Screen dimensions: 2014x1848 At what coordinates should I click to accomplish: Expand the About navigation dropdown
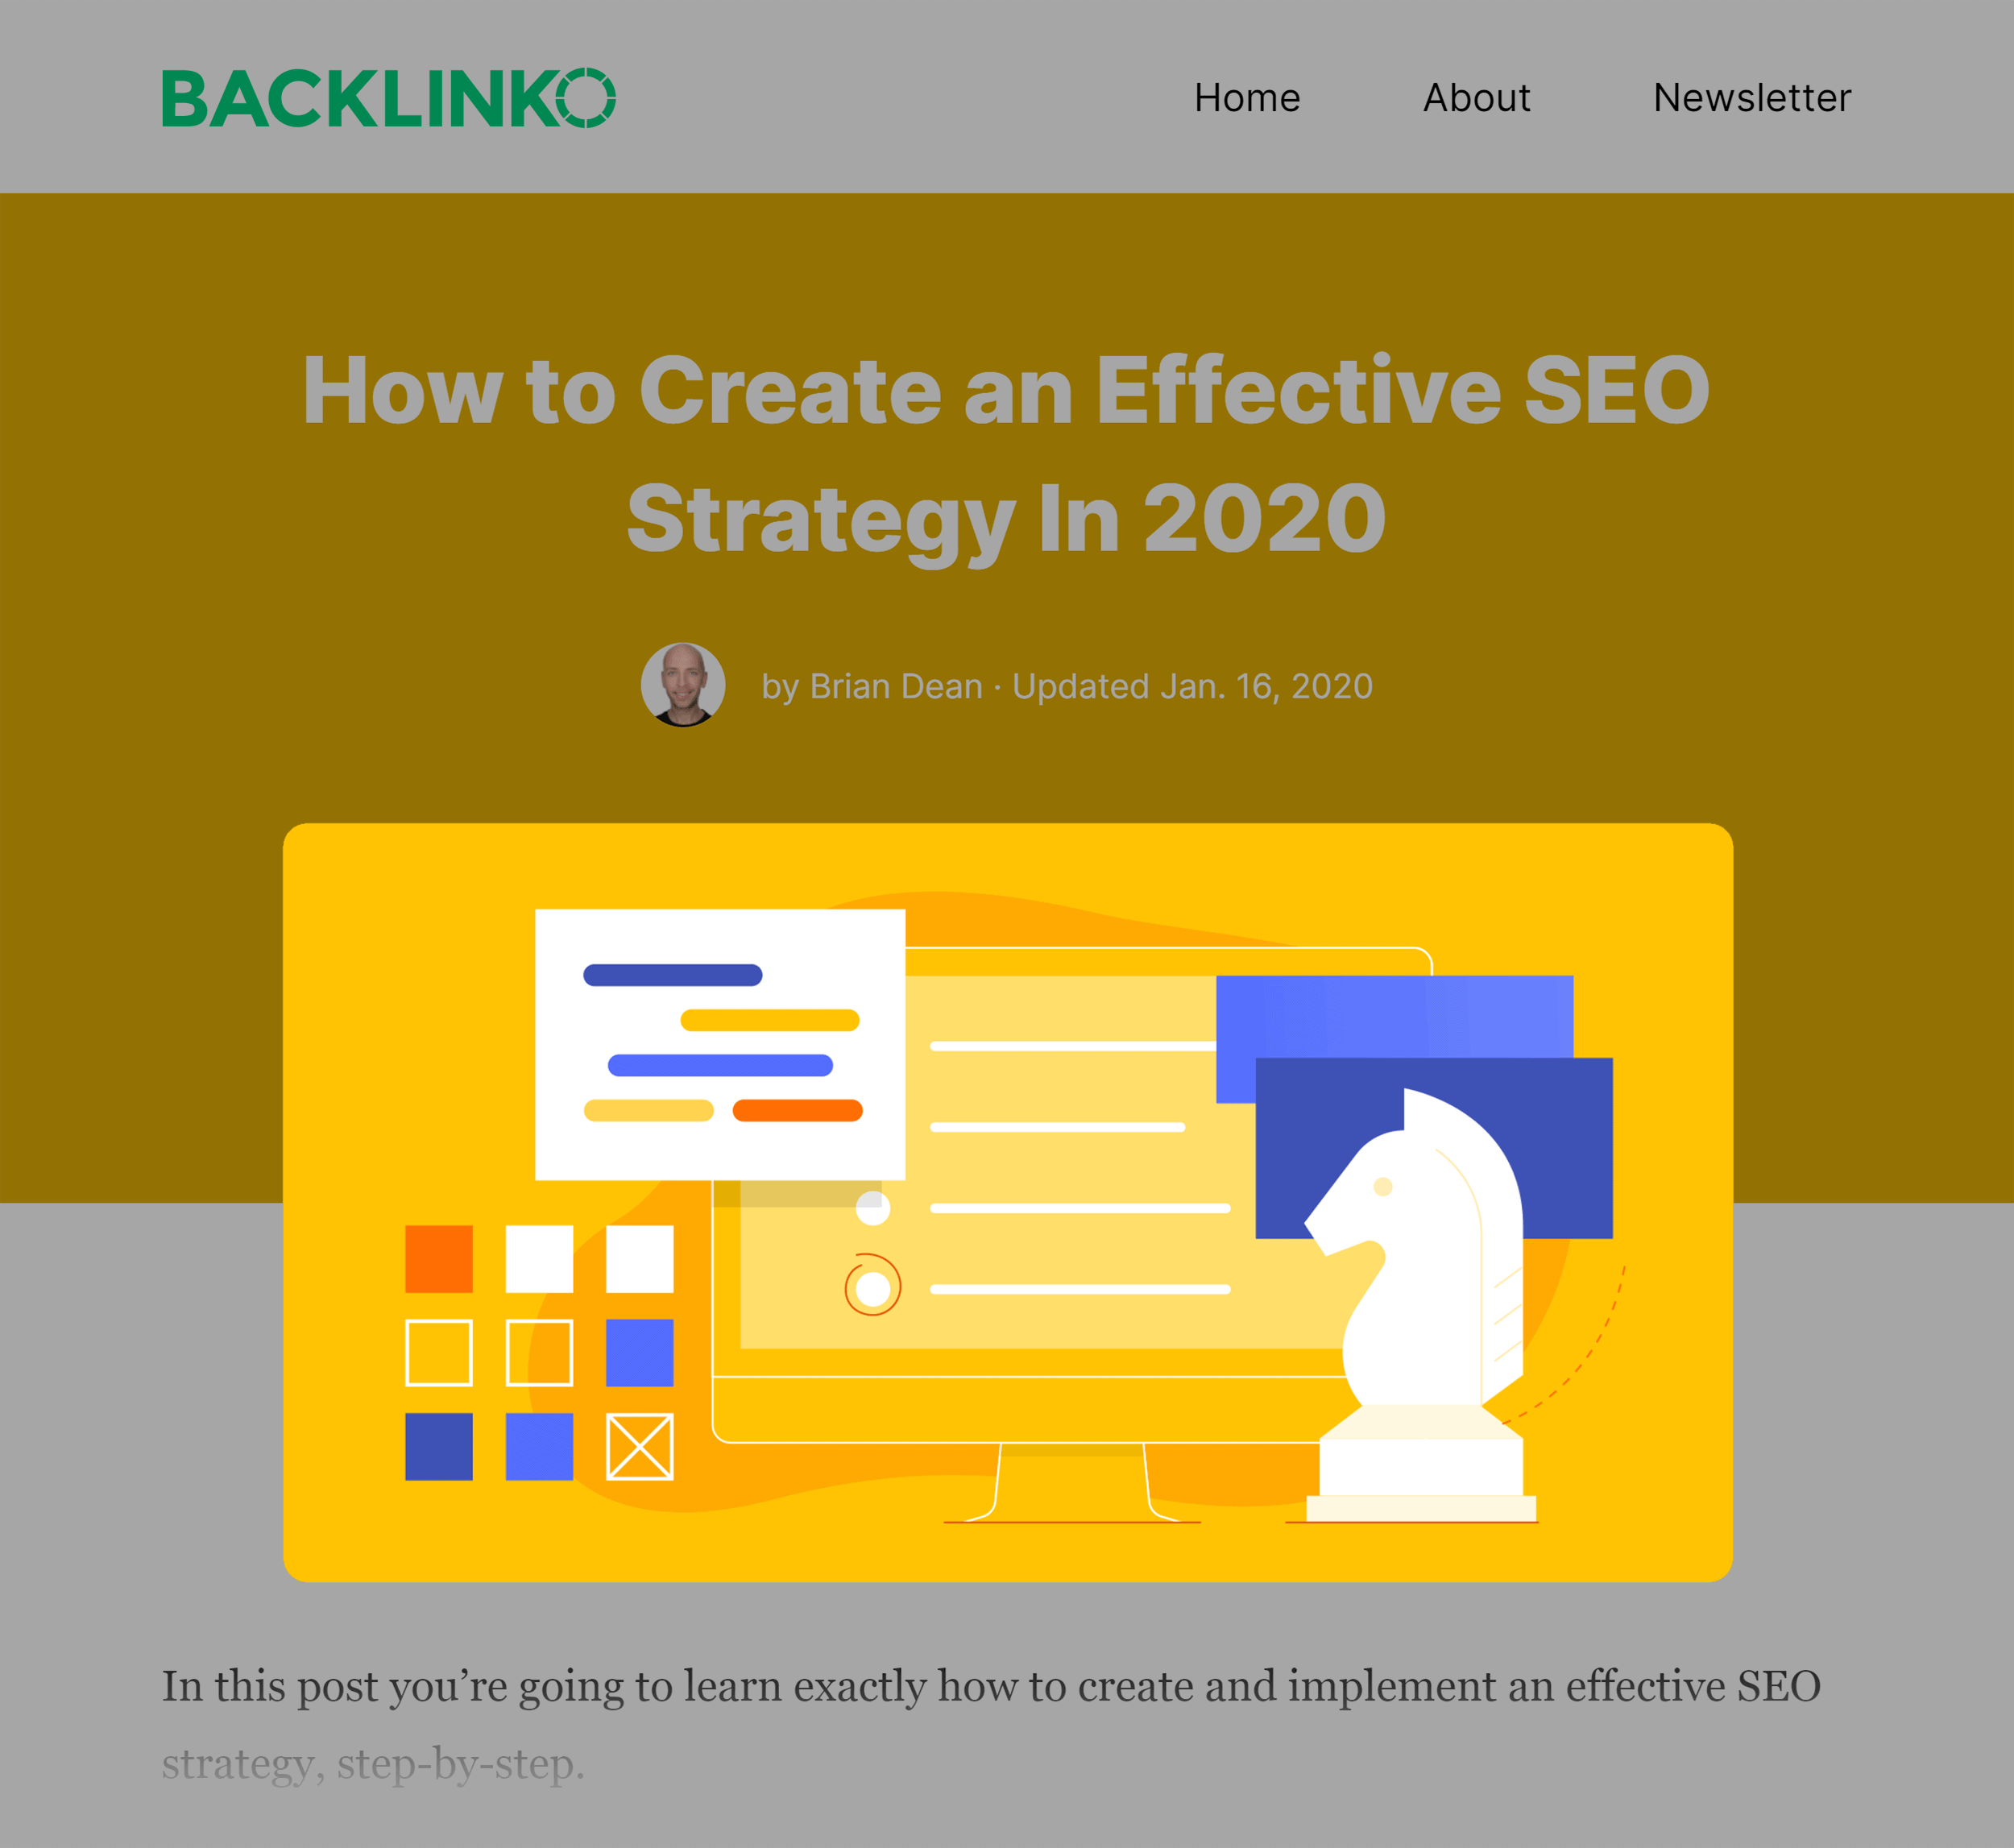pos(1473,97)
